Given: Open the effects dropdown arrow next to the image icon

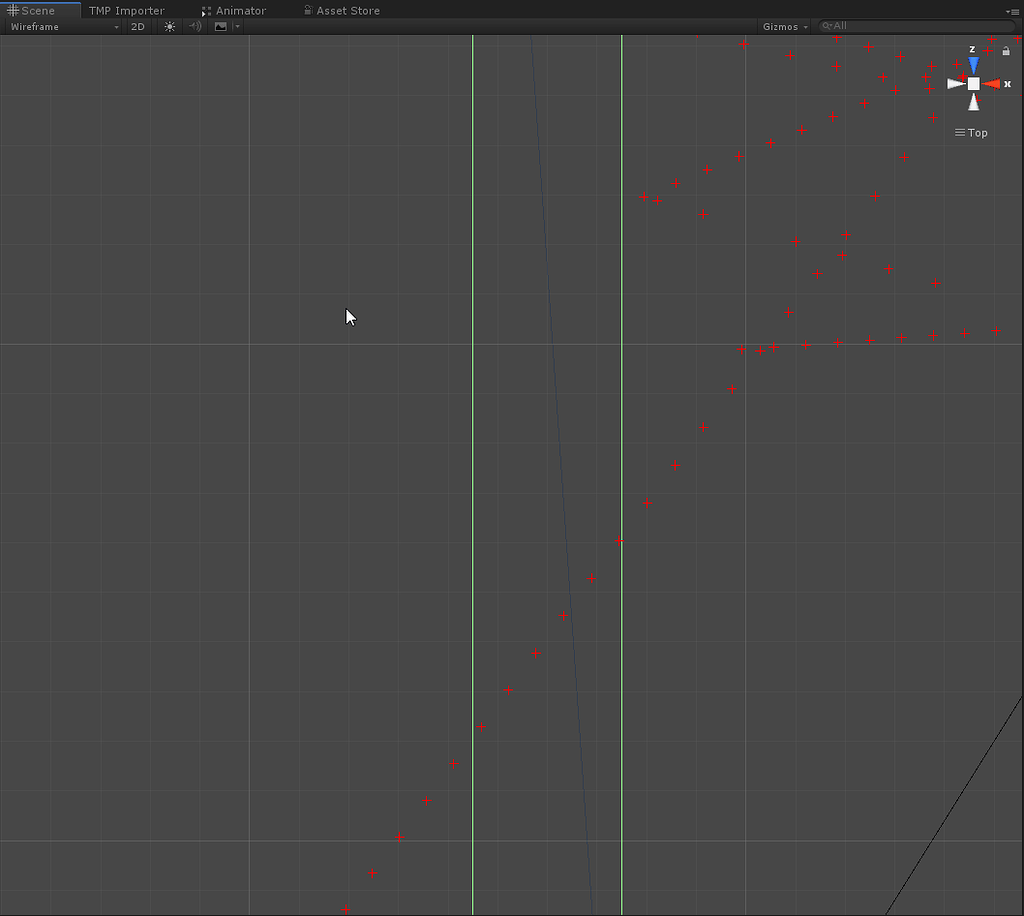Looking at the screenshot, I should [235, 26].
